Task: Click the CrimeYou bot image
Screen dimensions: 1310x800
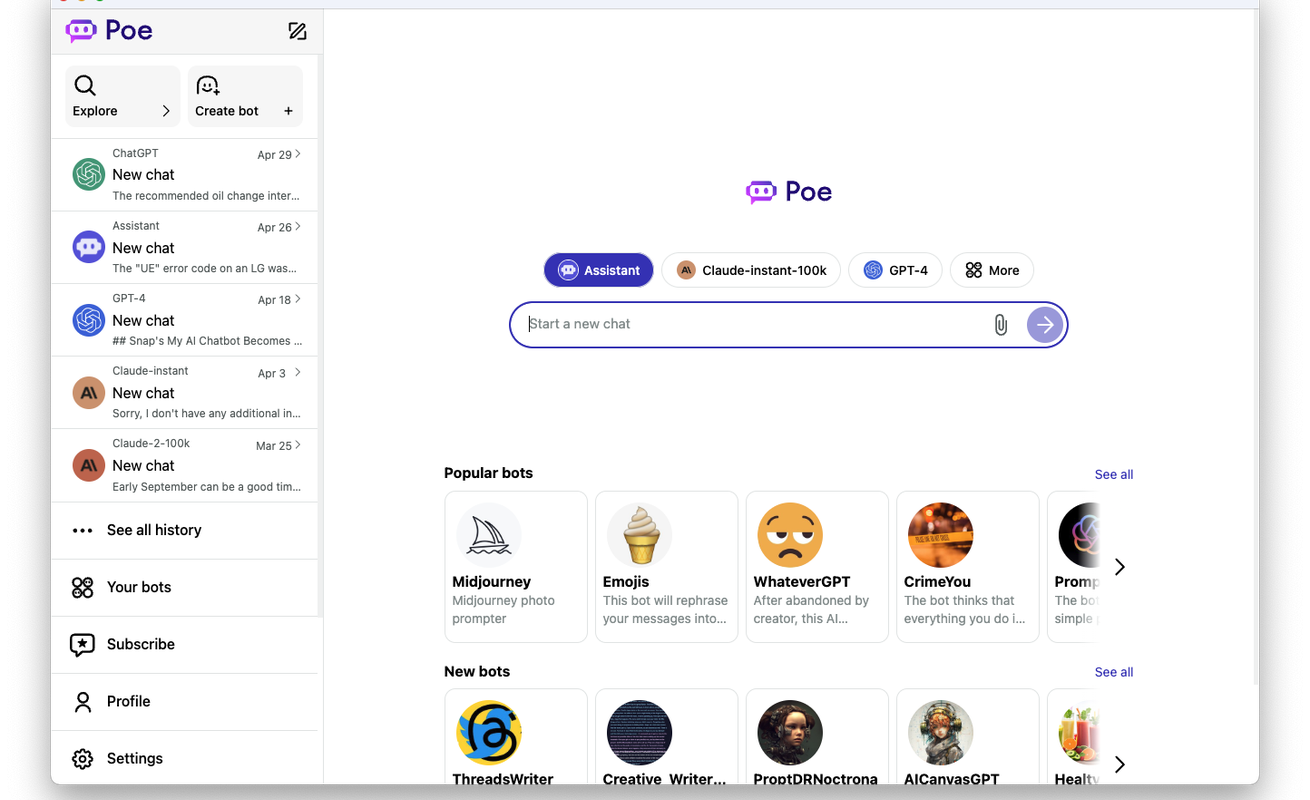Action: [x=940, y=535]
